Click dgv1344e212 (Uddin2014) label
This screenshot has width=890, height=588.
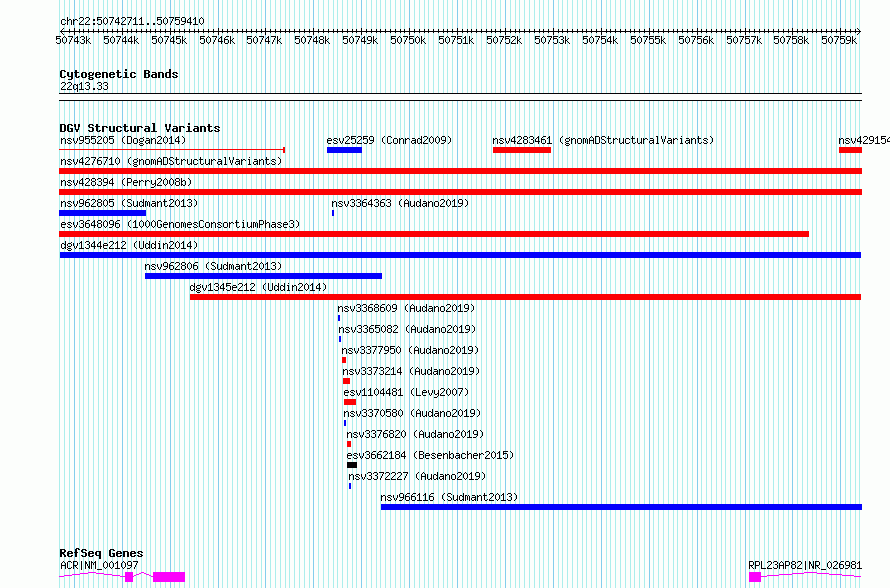[129, 245]
